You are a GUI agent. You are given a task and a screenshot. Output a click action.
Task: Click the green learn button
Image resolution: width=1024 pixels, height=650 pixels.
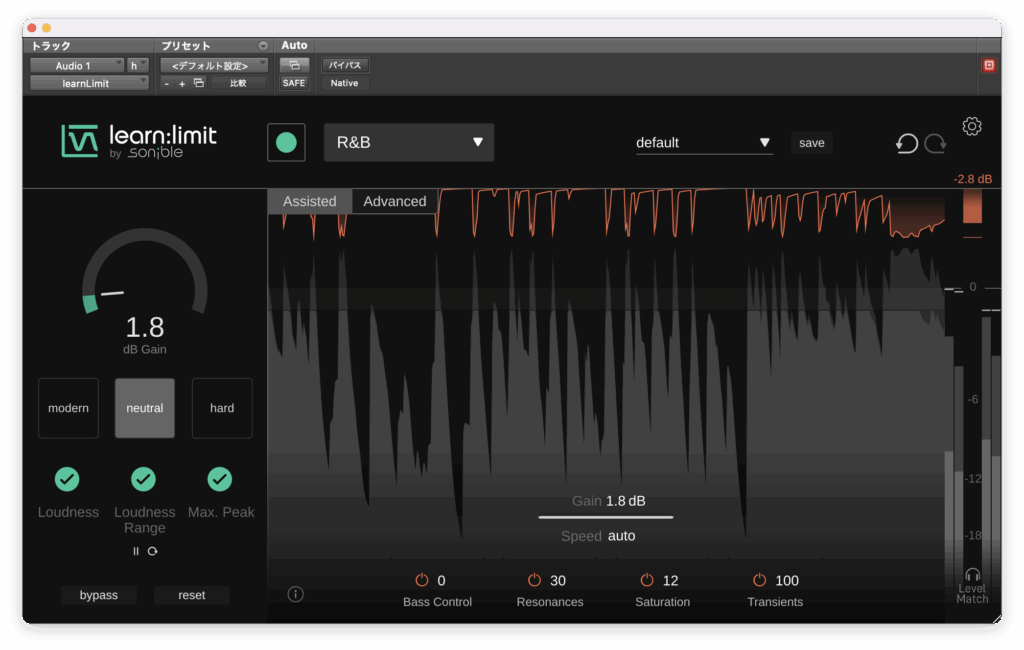[x=286, y=142]
